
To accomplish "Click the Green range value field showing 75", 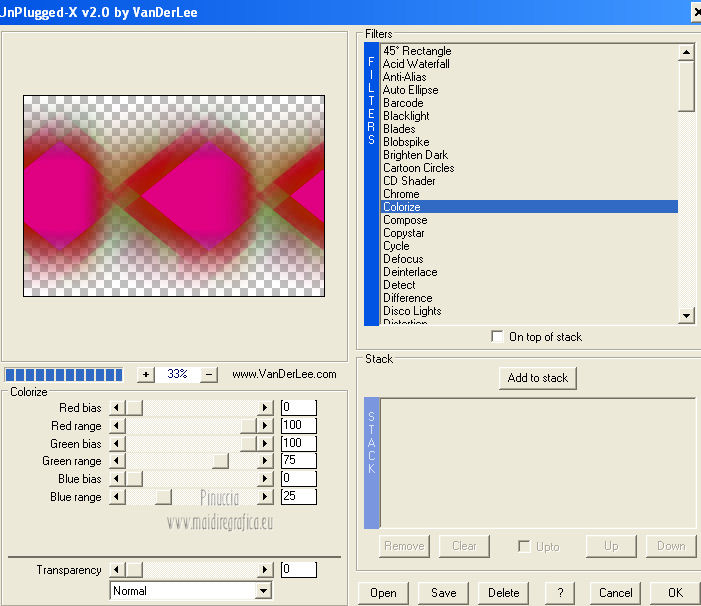I will tap(299, 461).
